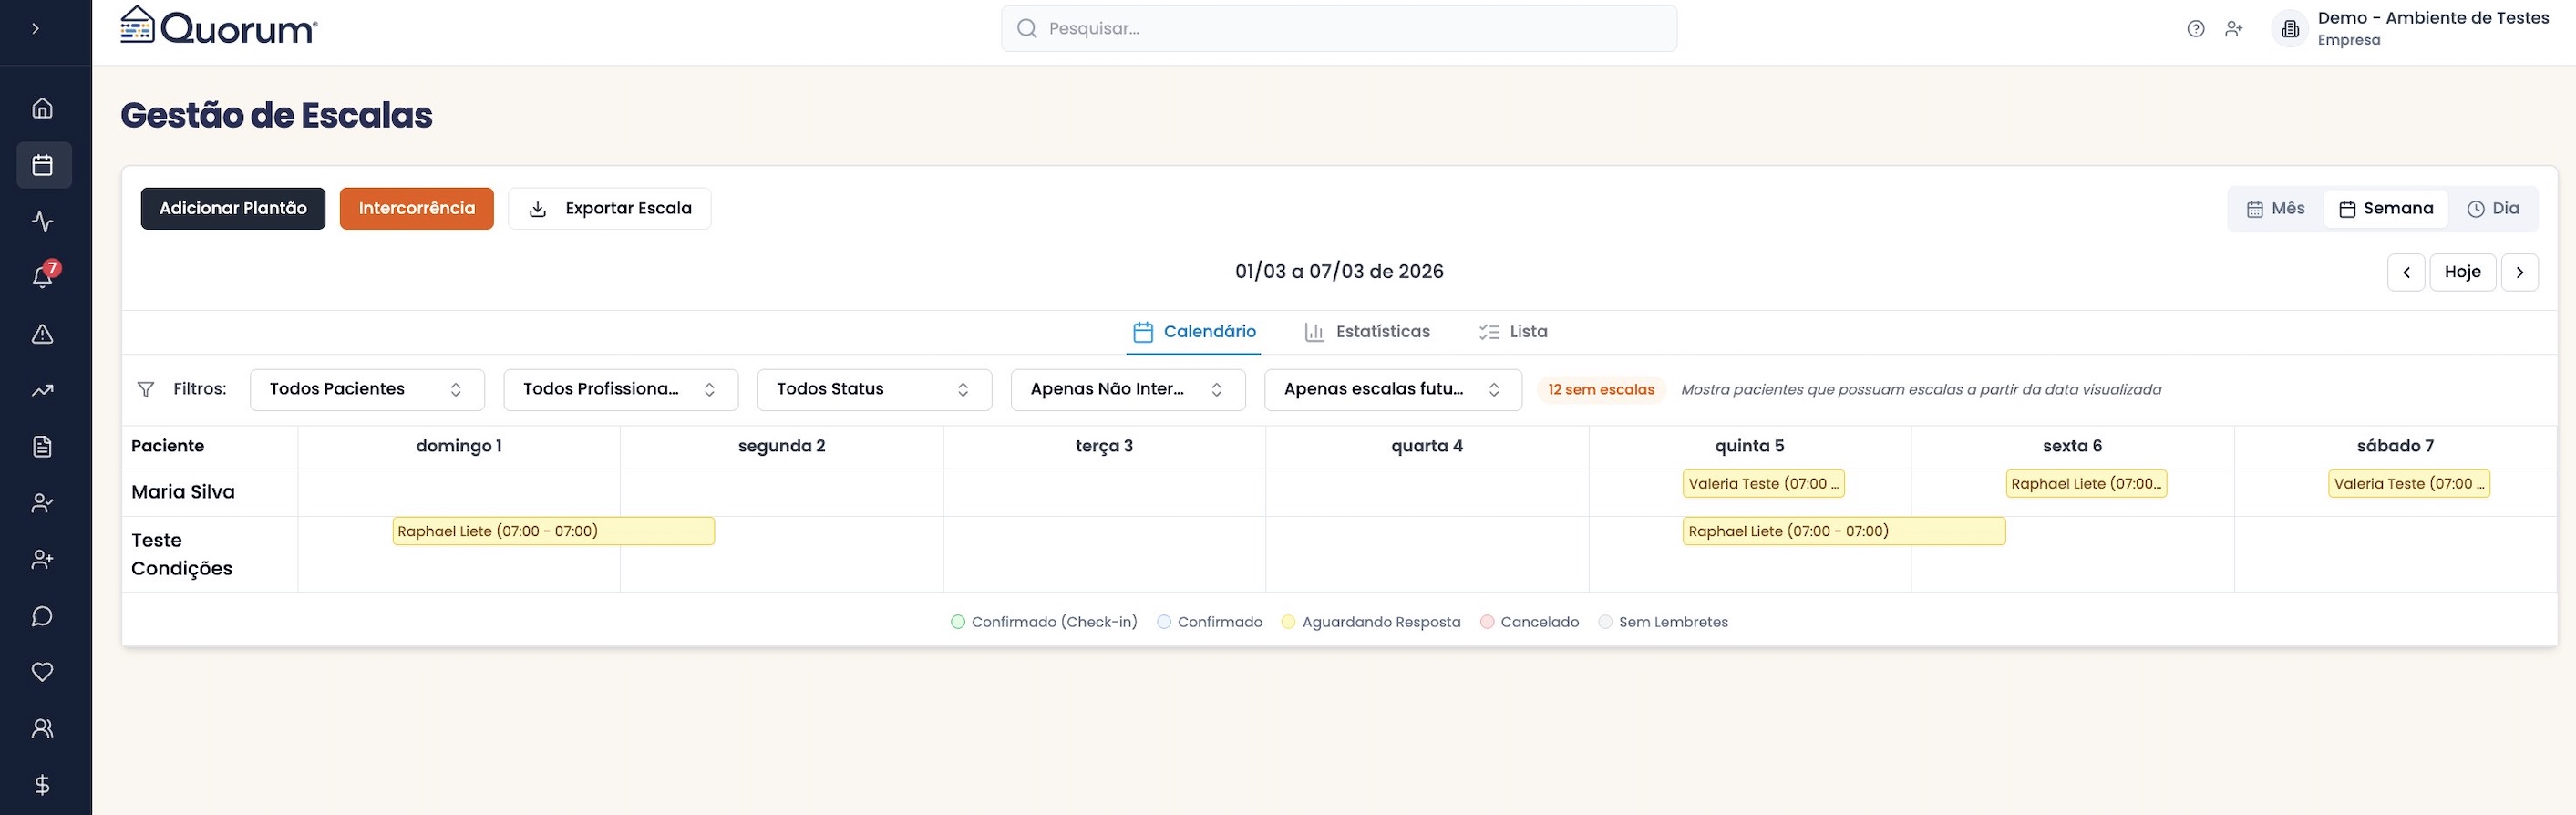Expand the sidebar with the chevron
This screenshot has height=815, width=2576.
point(36,28)
